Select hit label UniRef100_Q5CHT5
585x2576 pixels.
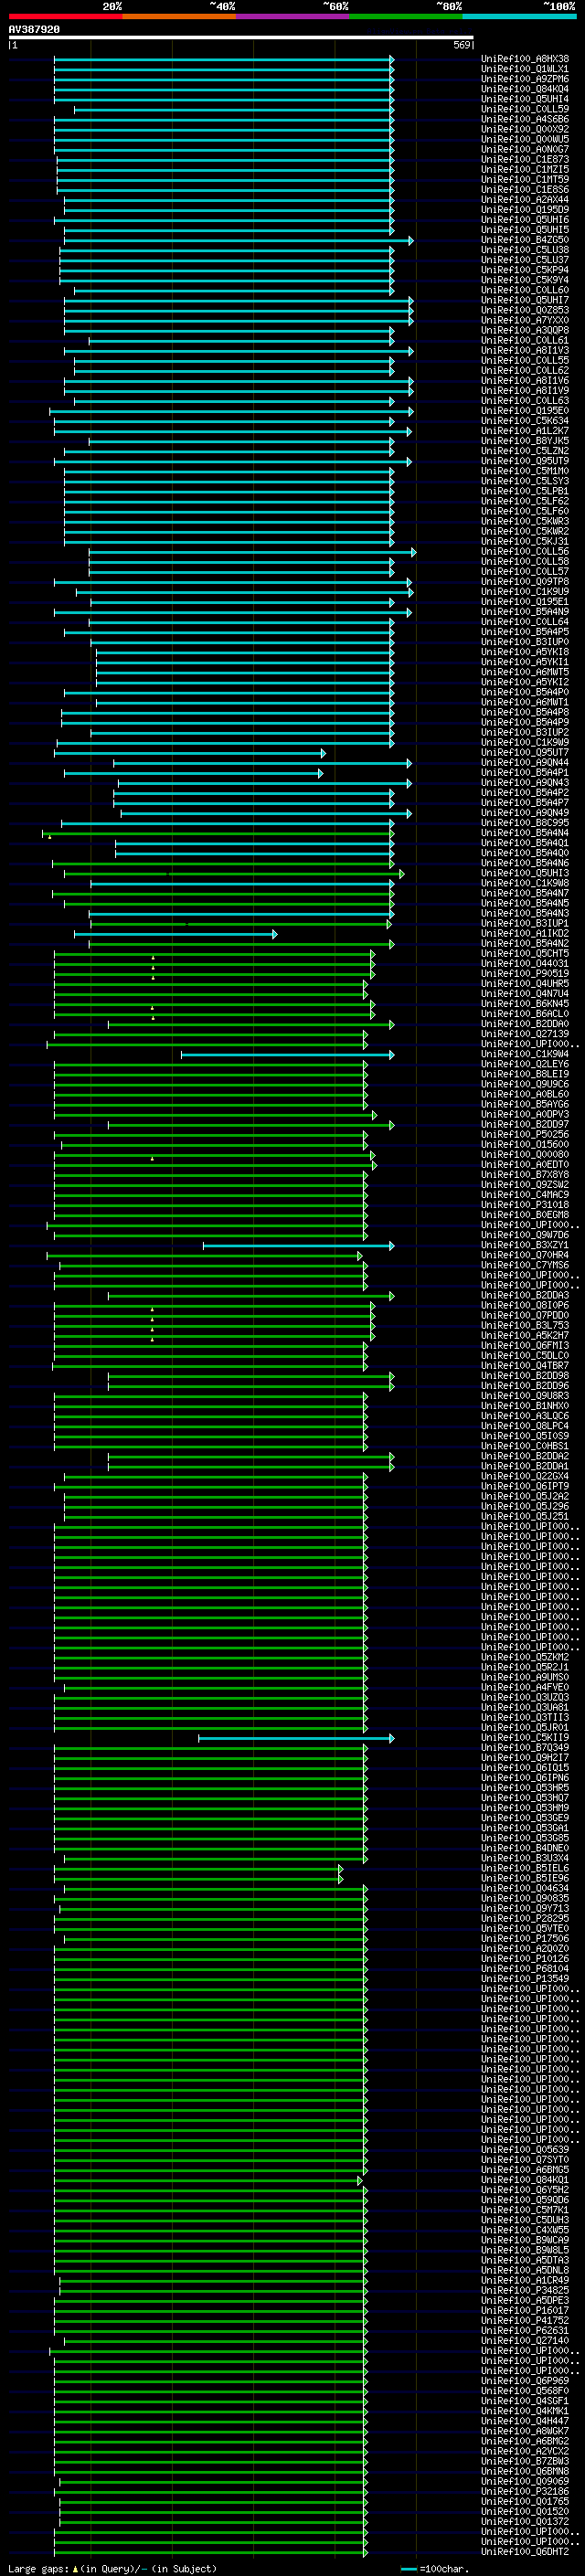[525, 954]
